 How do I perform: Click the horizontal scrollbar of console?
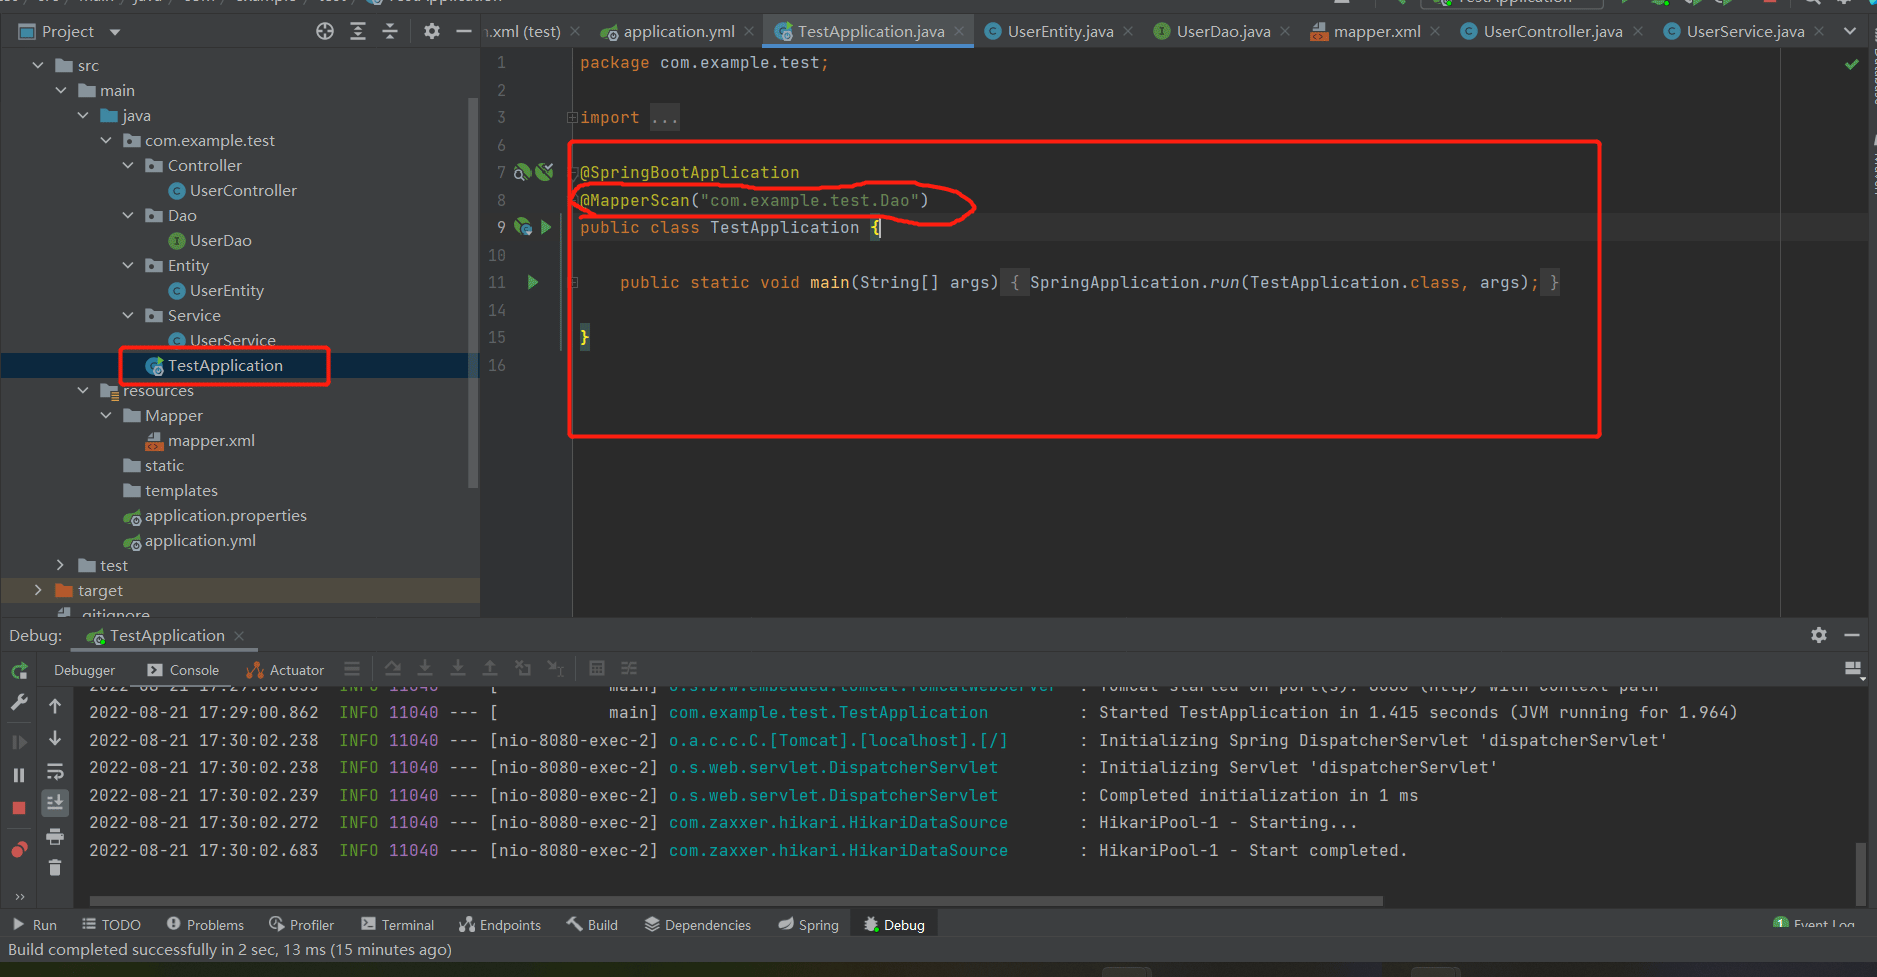pyautogui.click(x=735, y=901)
